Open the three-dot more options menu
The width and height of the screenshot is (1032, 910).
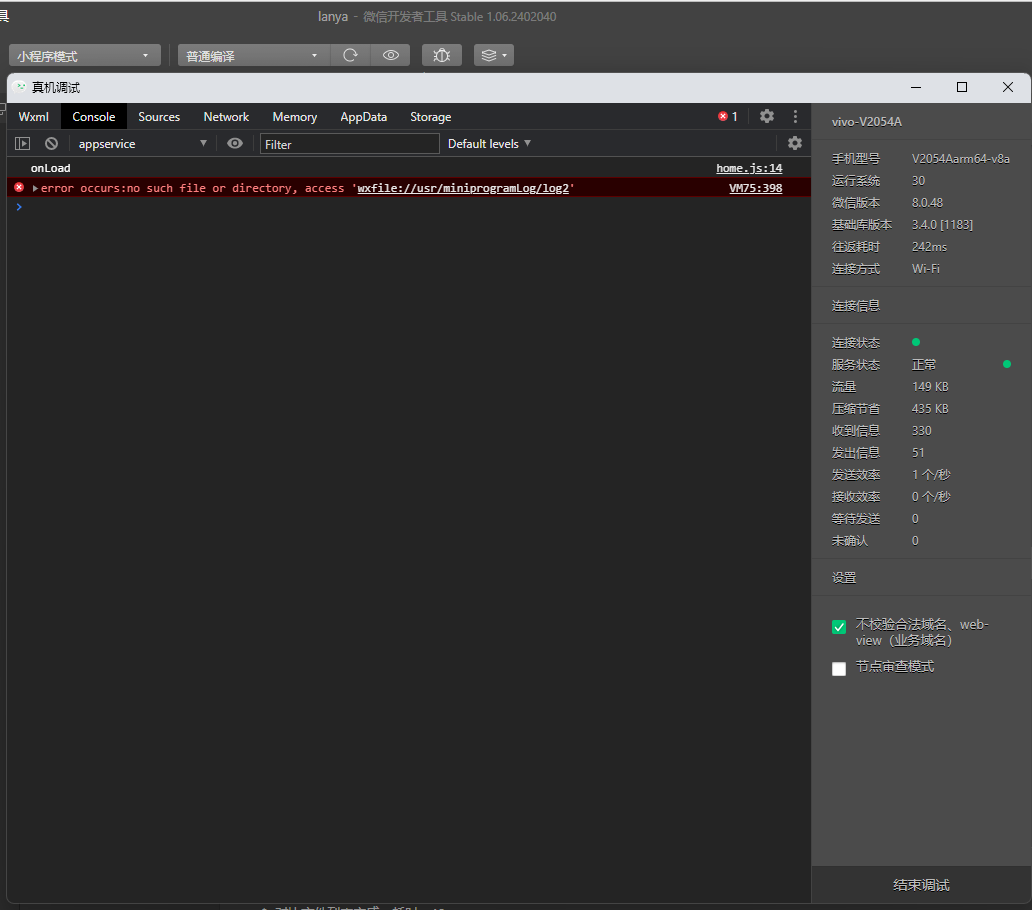[x=795, y=116]
